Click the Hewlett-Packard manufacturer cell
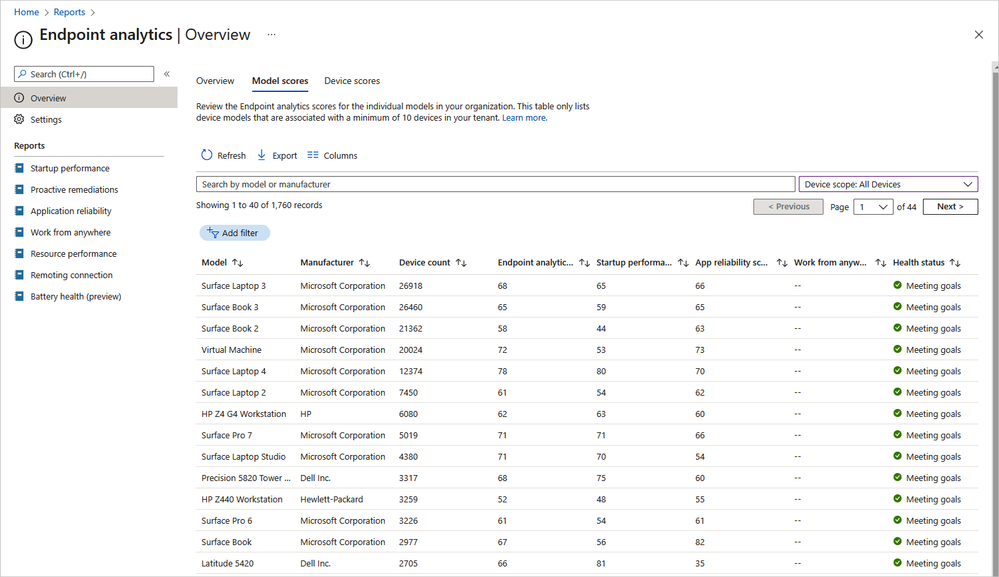The width and height of the screenshot is (999, 577). click(331, 499)
